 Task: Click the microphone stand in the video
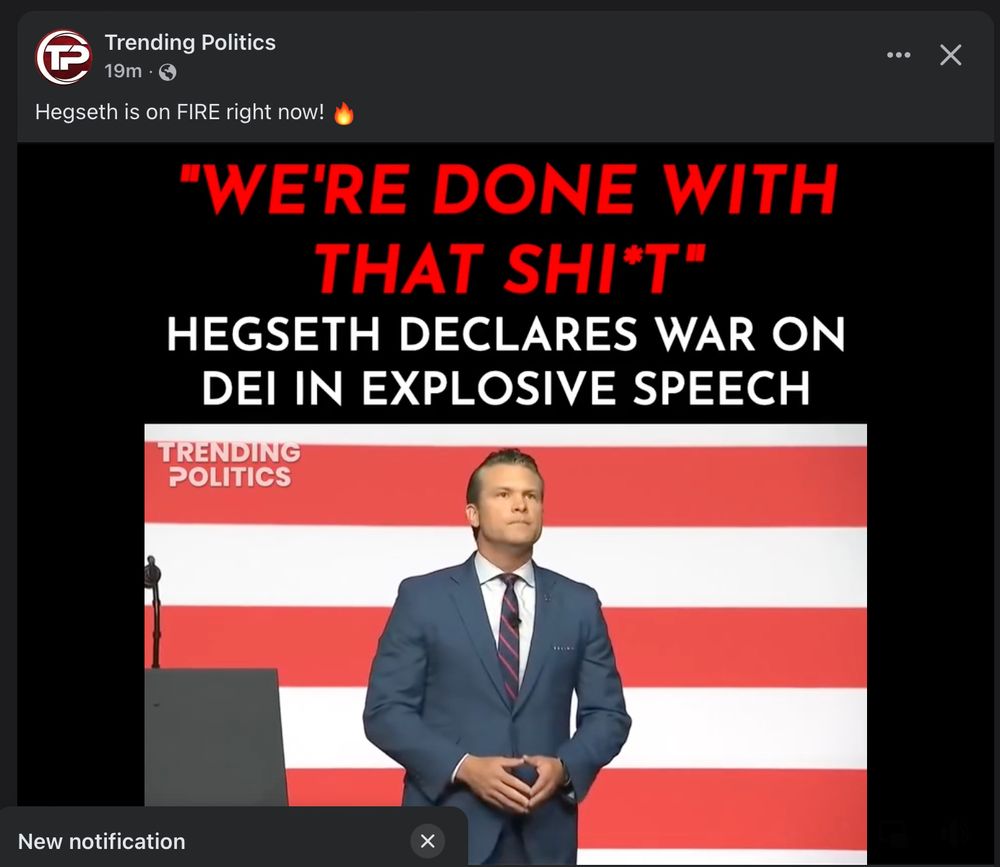pos(153,611)
